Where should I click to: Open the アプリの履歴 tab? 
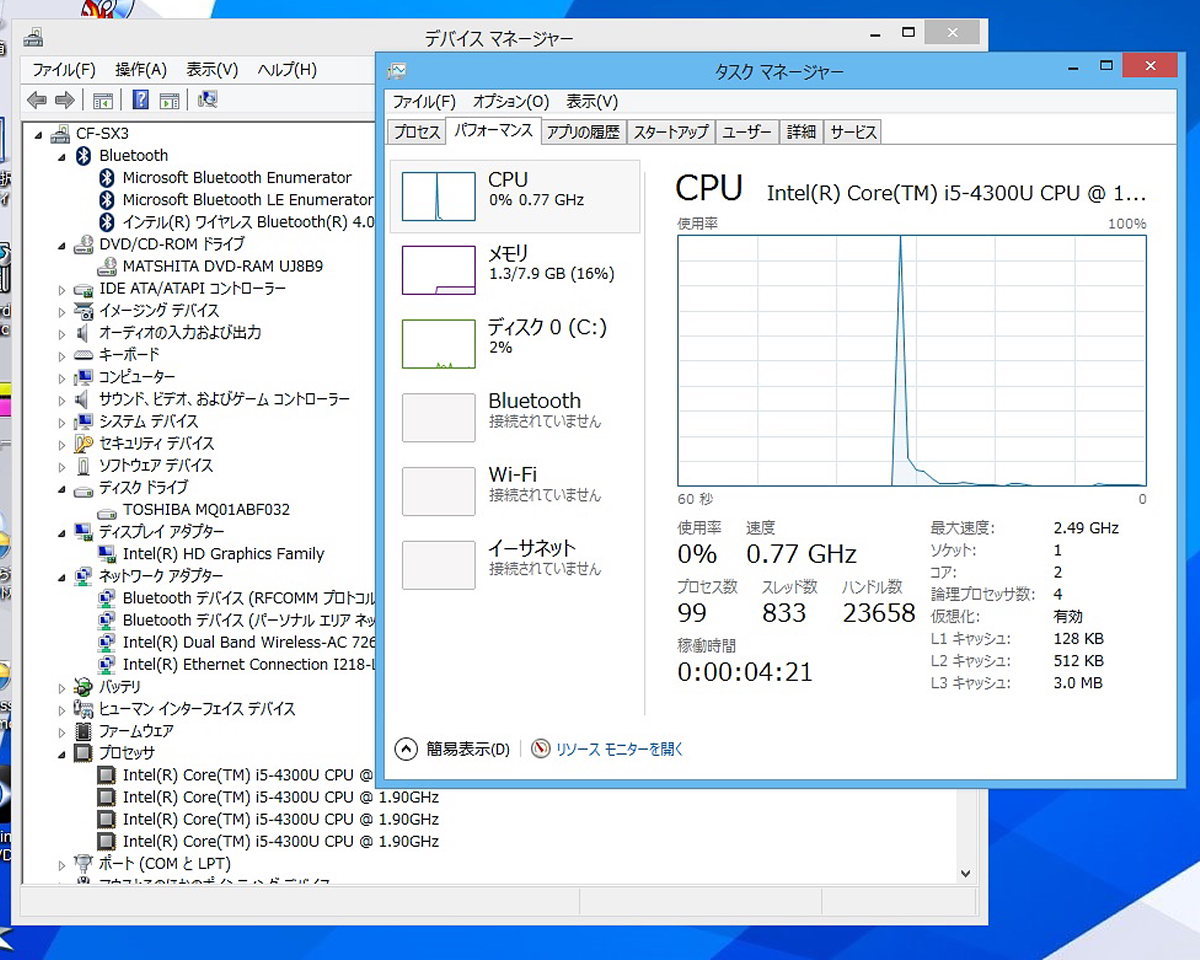pos(584,132)
